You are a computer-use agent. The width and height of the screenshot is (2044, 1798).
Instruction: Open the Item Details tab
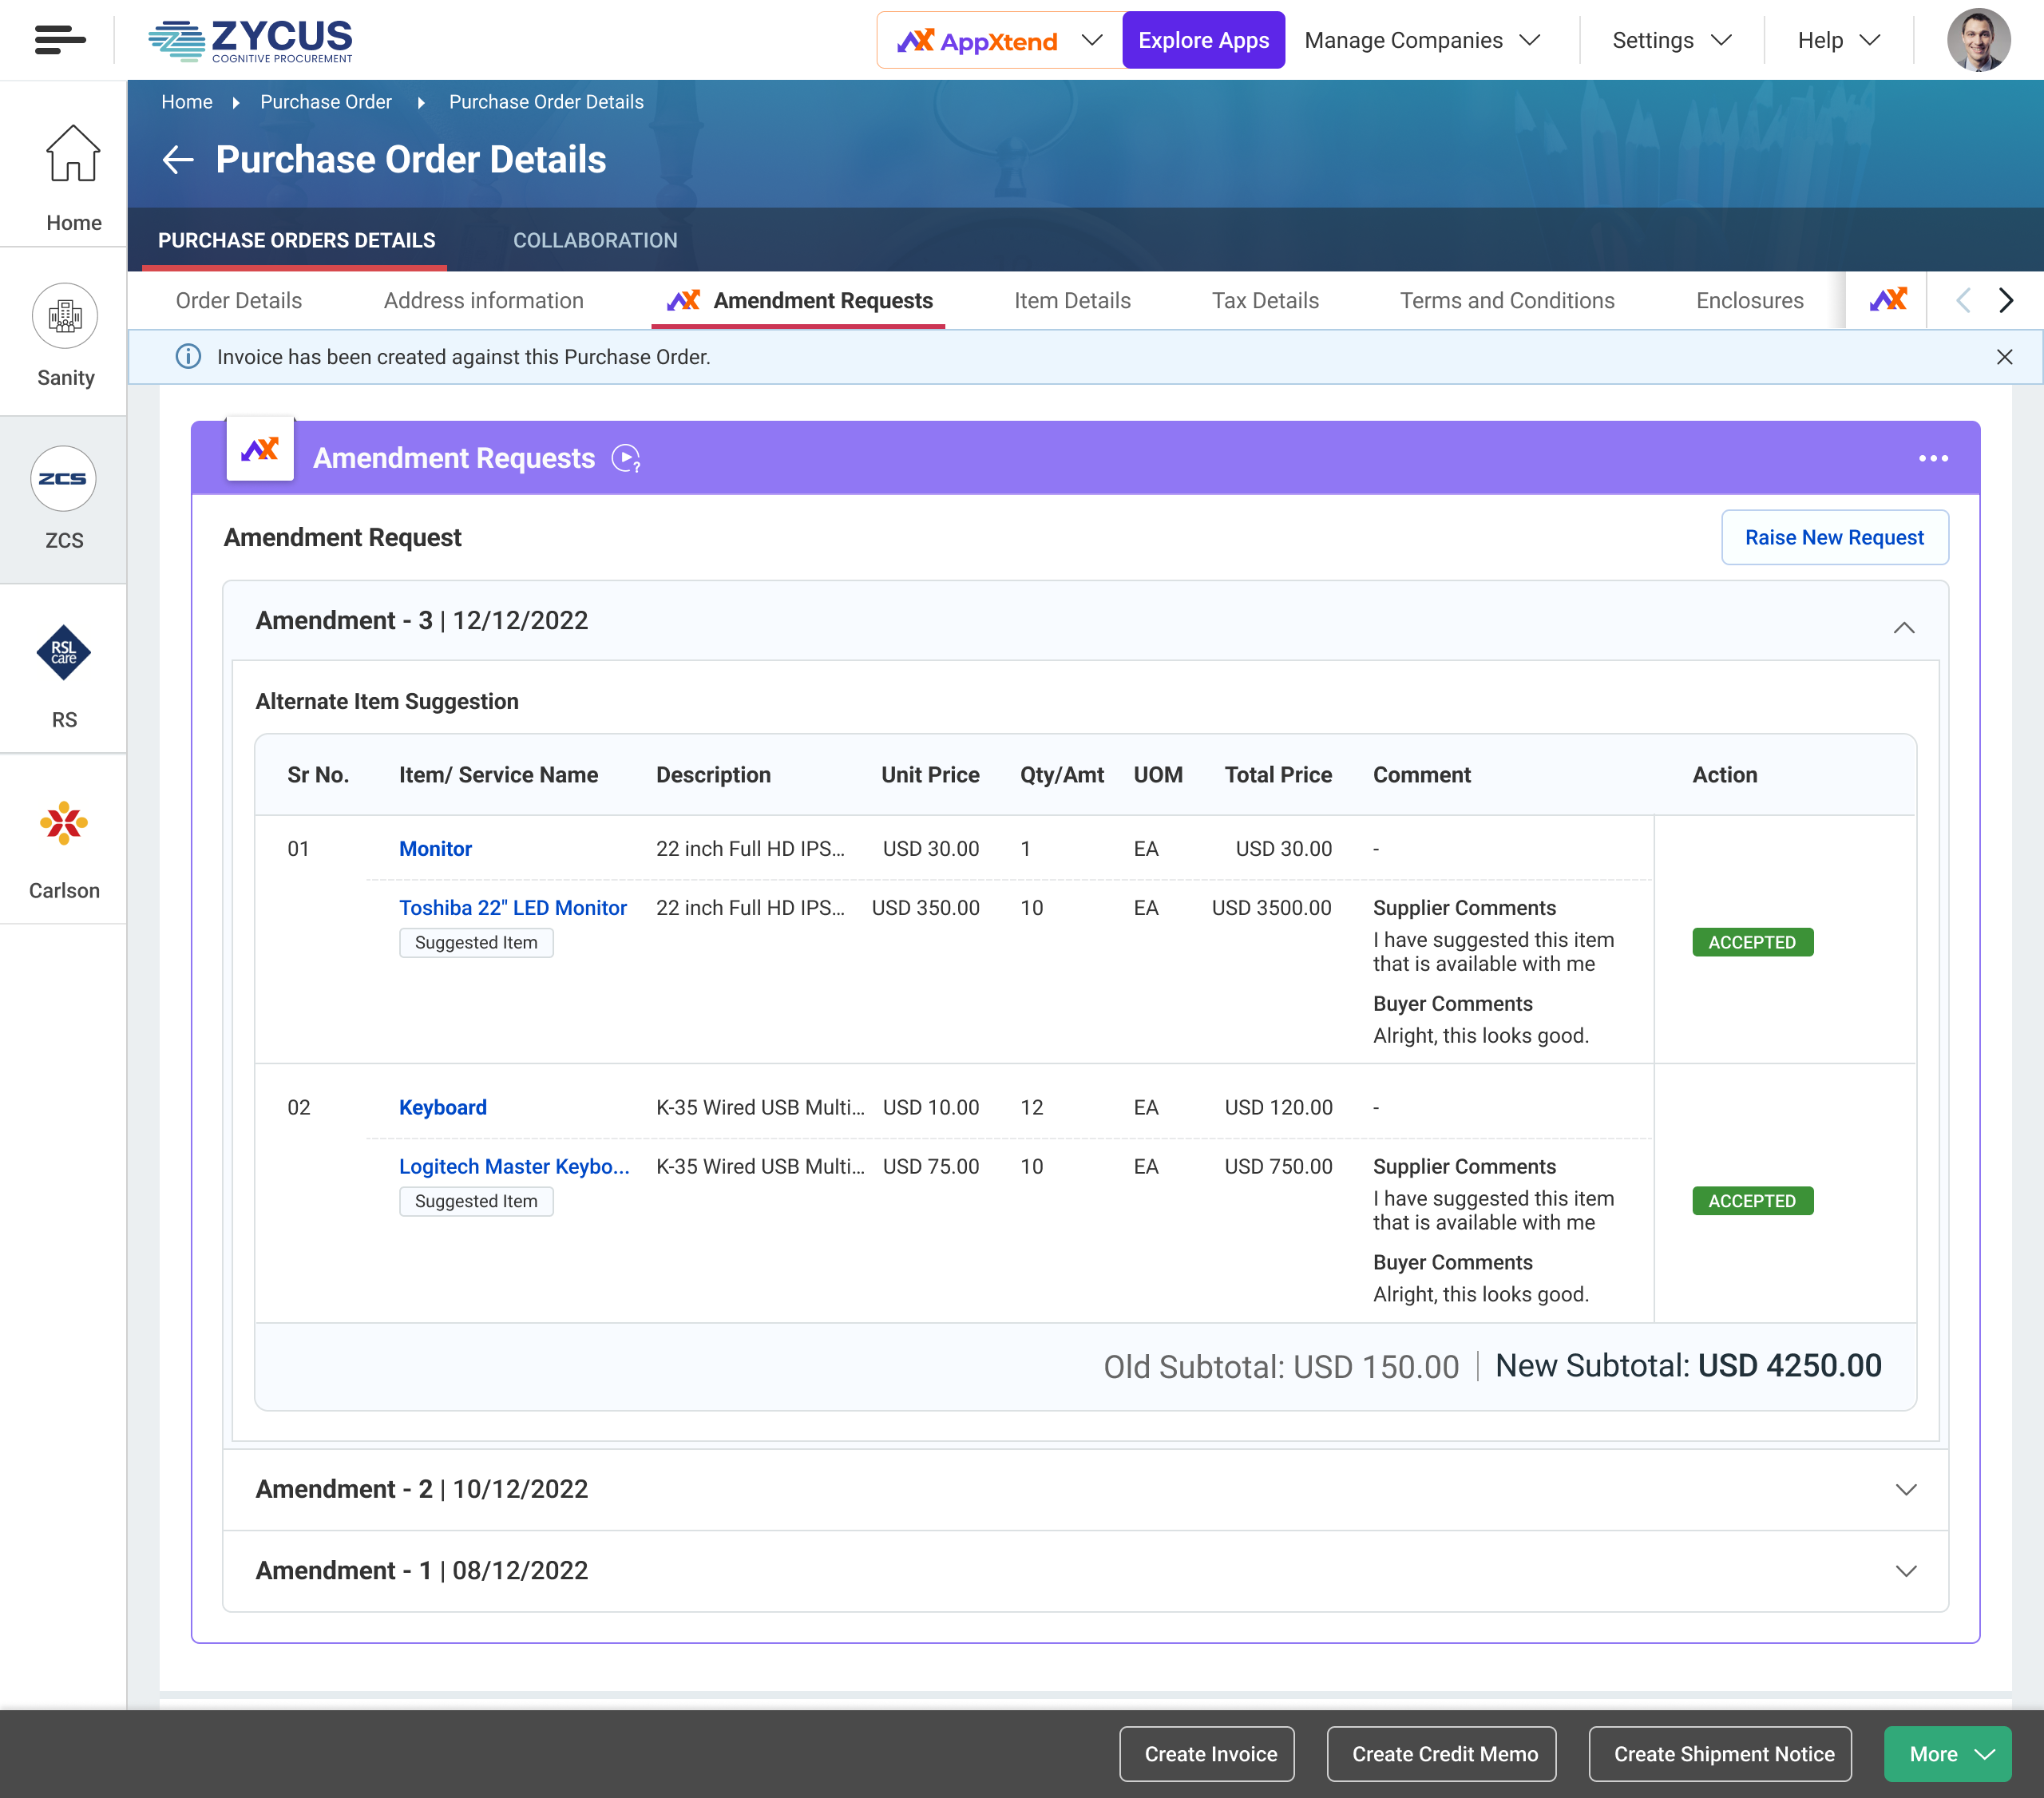[1072, 301]
